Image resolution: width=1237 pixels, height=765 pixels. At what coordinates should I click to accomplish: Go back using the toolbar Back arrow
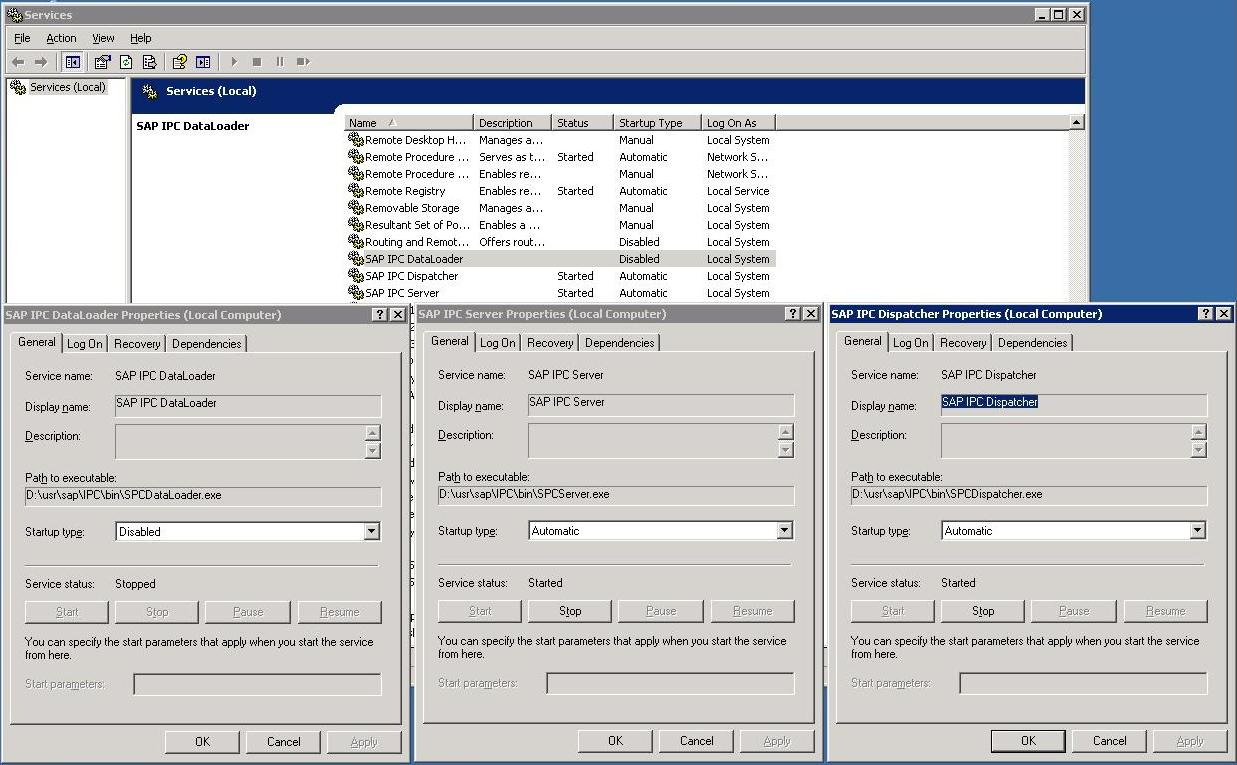click(18, 62)
